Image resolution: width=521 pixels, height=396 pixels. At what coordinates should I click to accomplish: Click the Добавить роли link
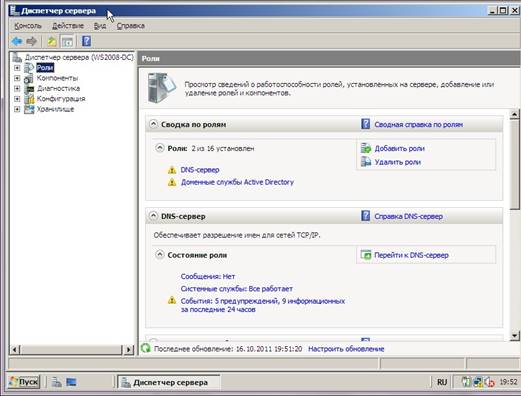(400, 148)
